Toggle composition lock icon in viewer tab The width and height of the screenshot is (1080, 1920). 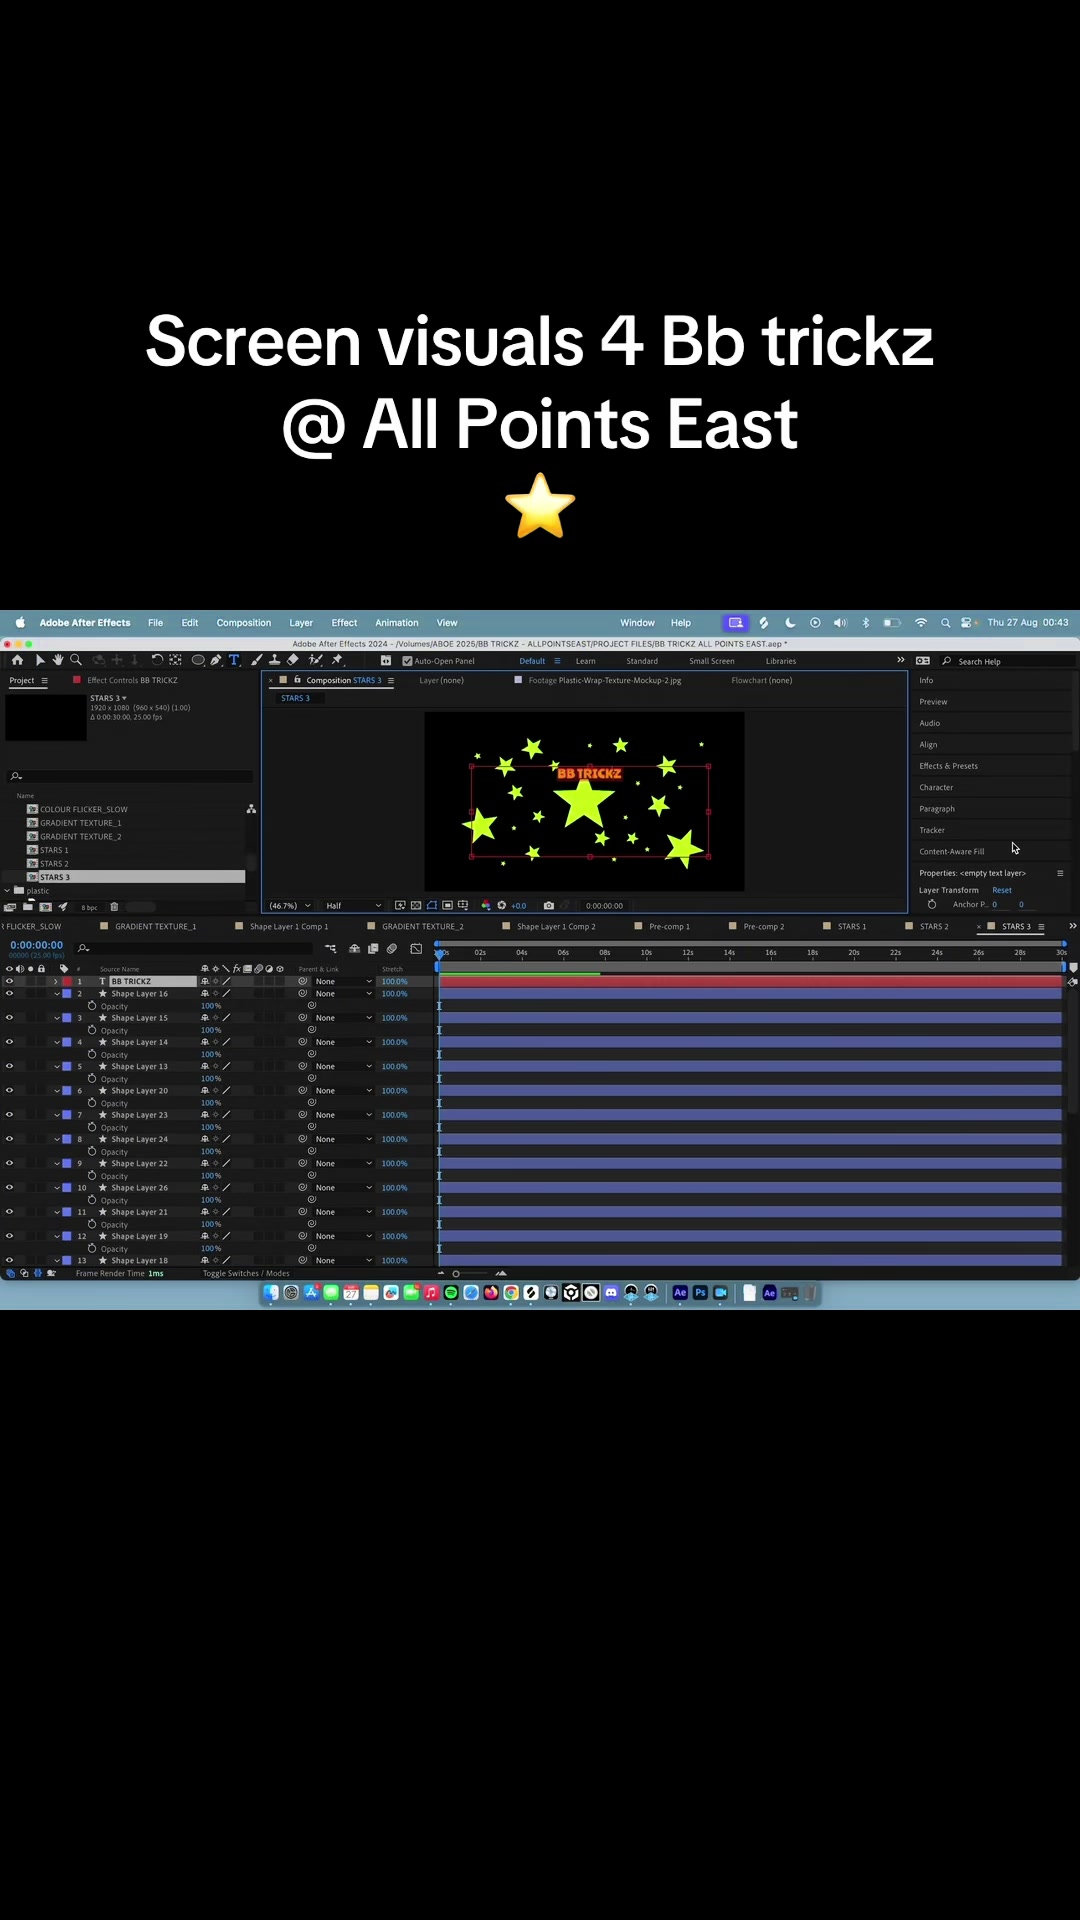[x=297, y=680]
